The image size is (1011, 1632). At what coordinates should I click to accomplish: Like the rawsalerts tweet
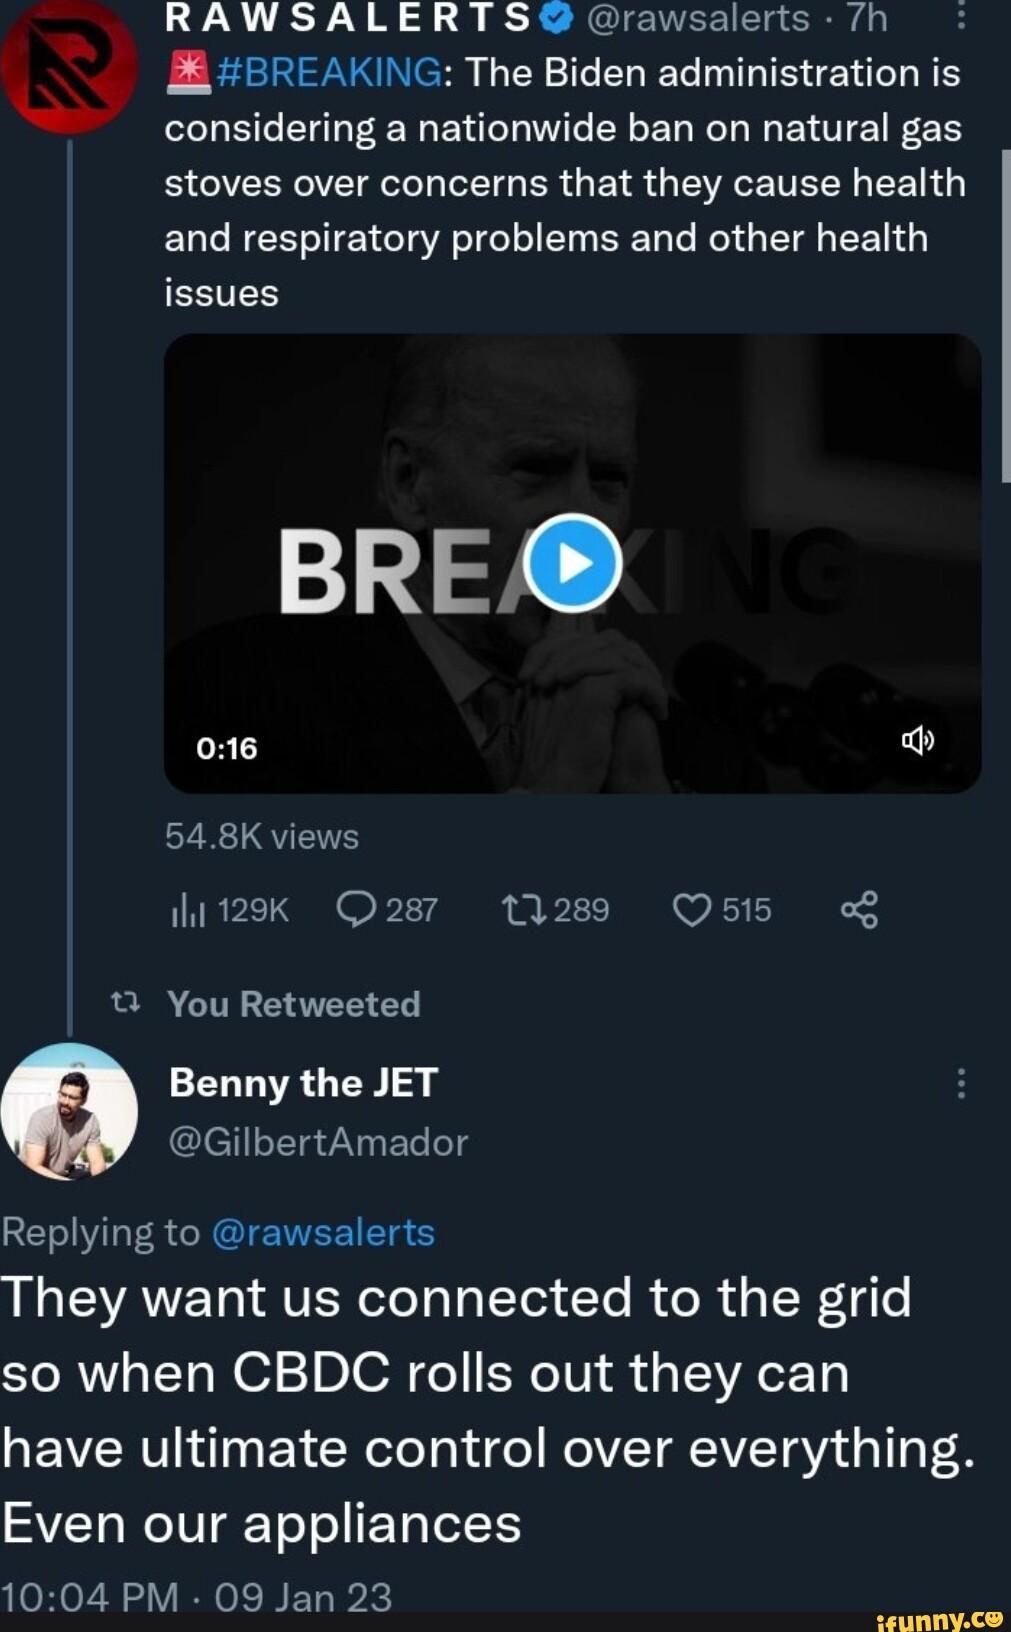click(x=691, y=910)
